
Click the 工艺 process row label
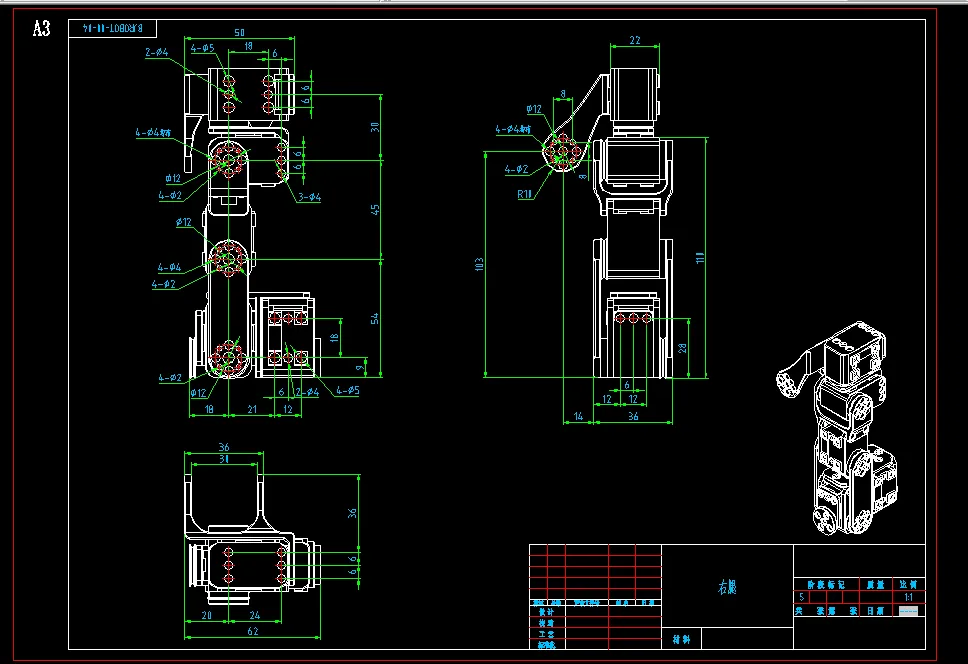546,634
